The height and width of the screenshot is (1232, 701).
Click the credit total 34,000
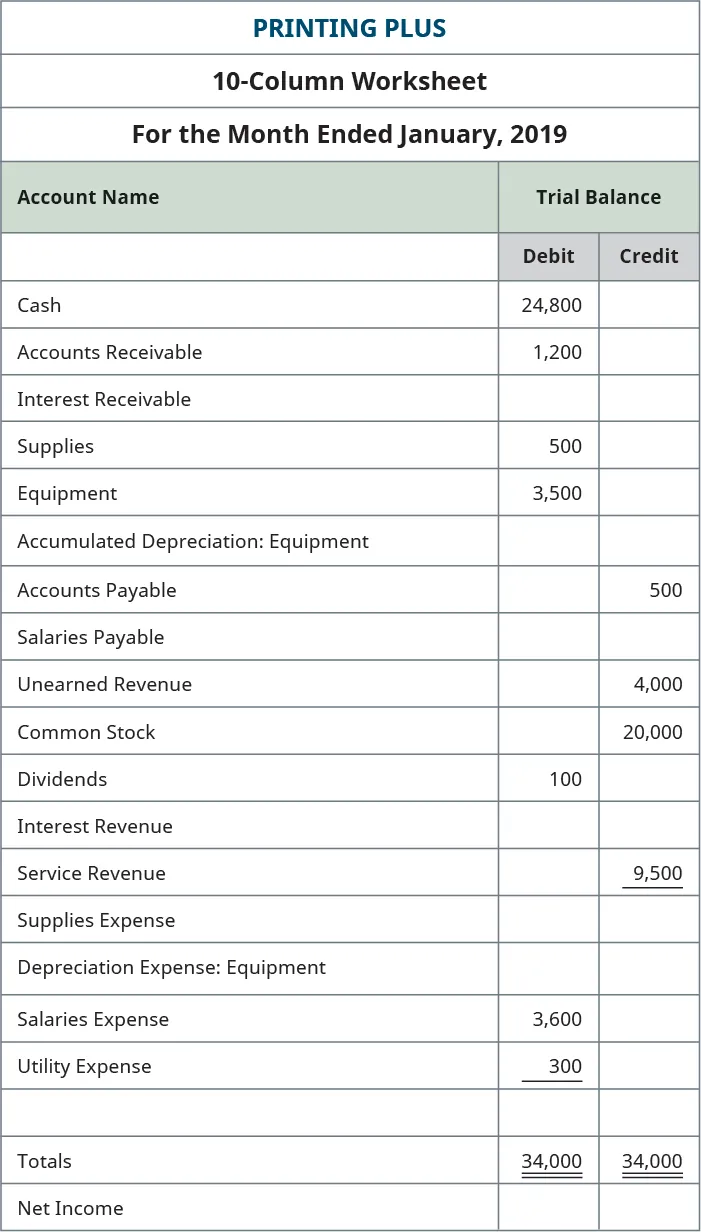(652, 1161)
